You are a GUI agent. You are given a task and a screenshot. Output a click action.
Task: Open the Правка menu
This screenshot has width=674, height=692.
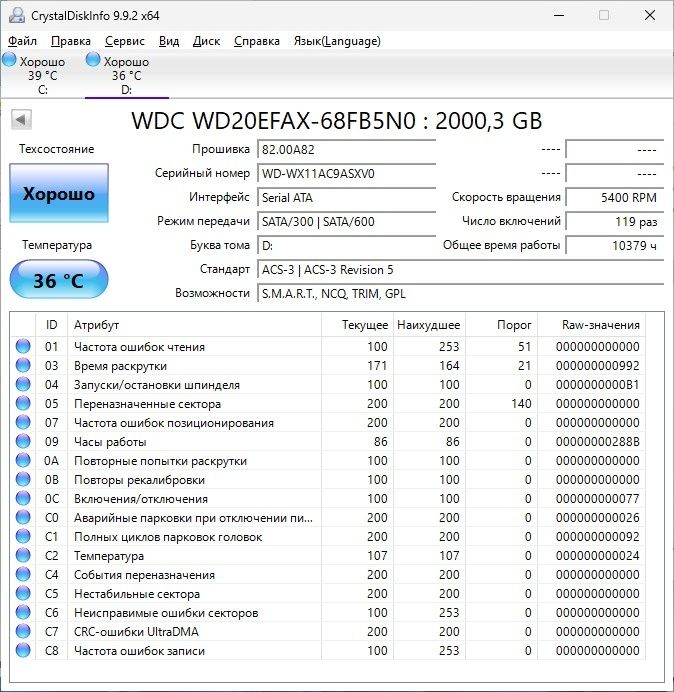coord(71,41)
